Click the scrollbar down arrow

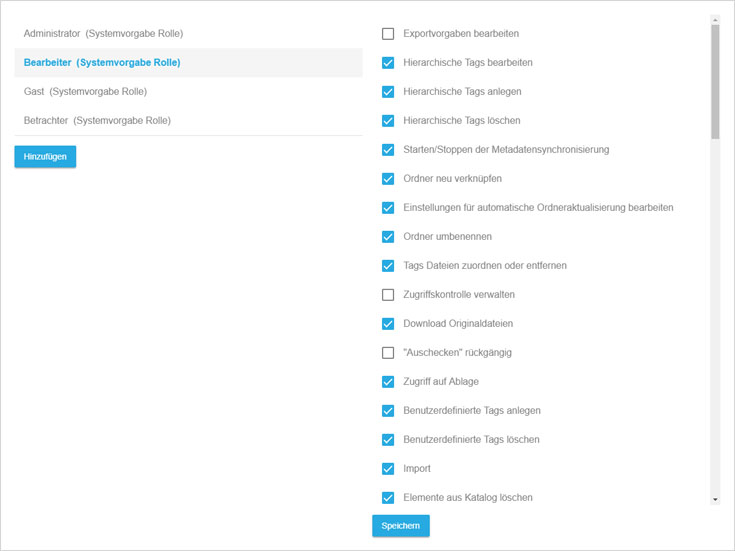pyautogui.click(x=715, y=498)
